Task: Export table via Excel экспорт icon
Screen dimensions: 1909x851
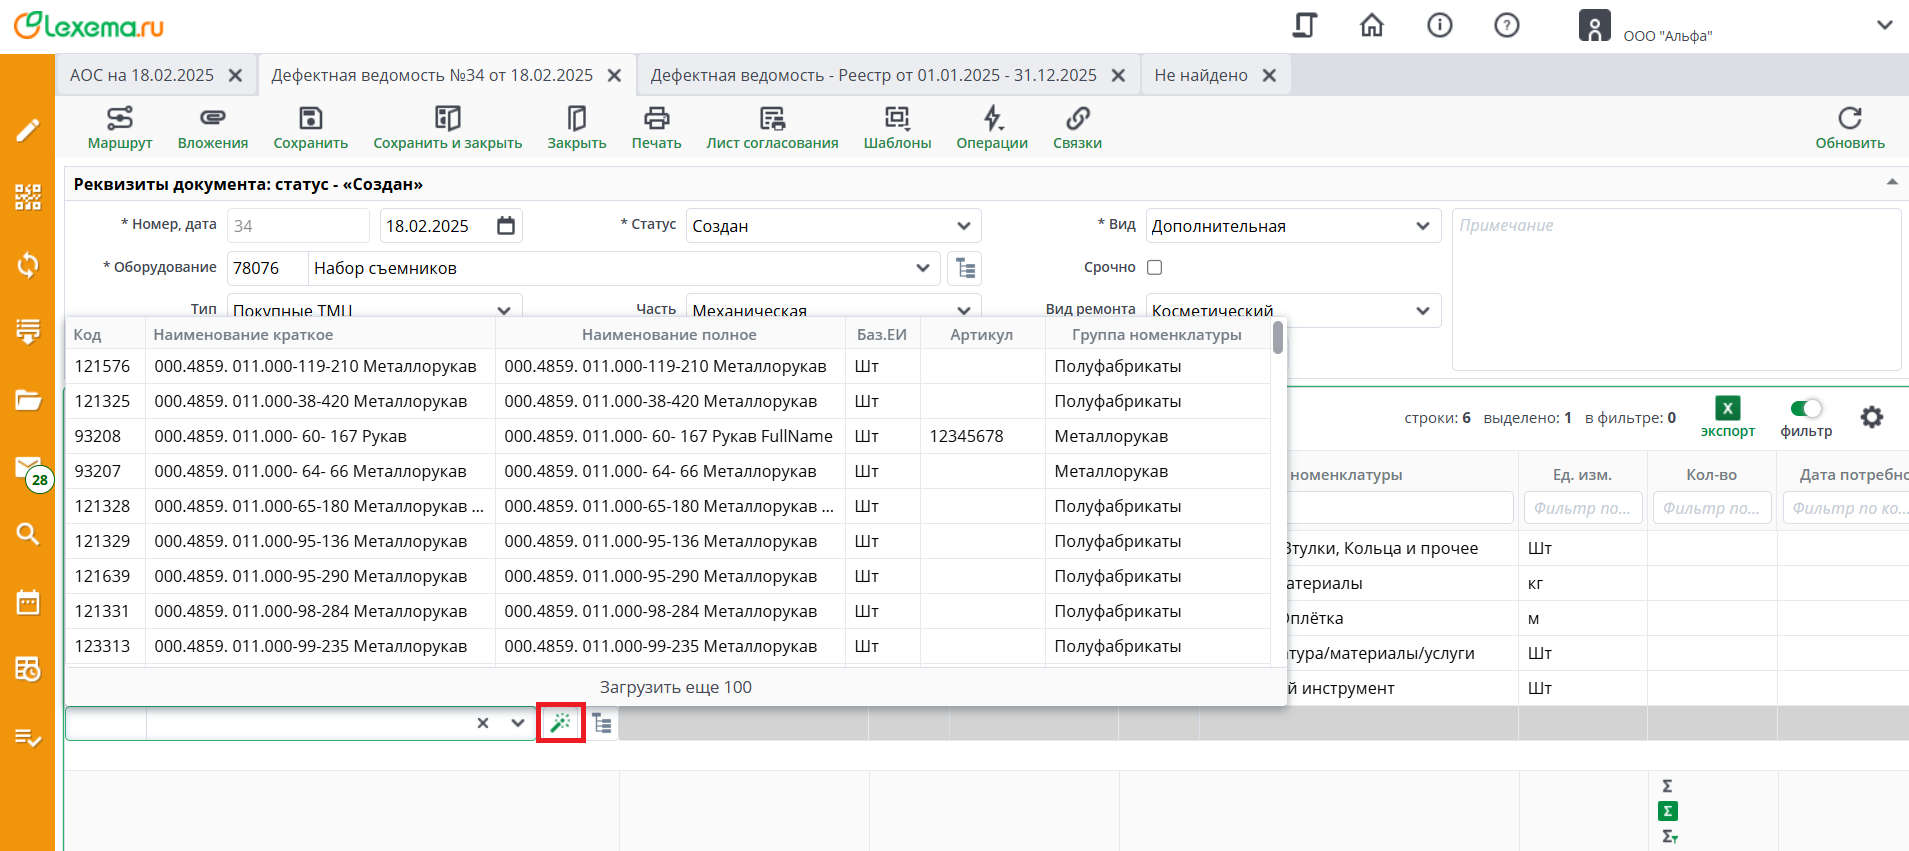Action: 1727,409
